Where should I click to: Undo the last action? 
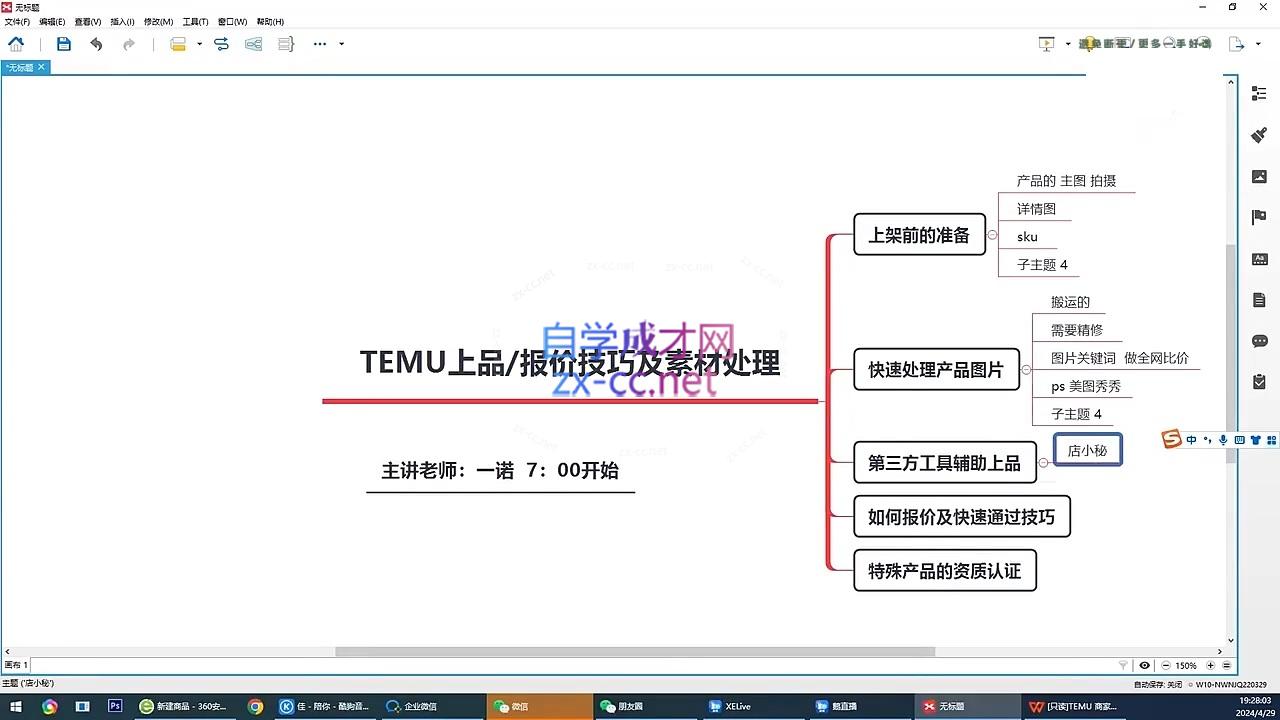96,44
